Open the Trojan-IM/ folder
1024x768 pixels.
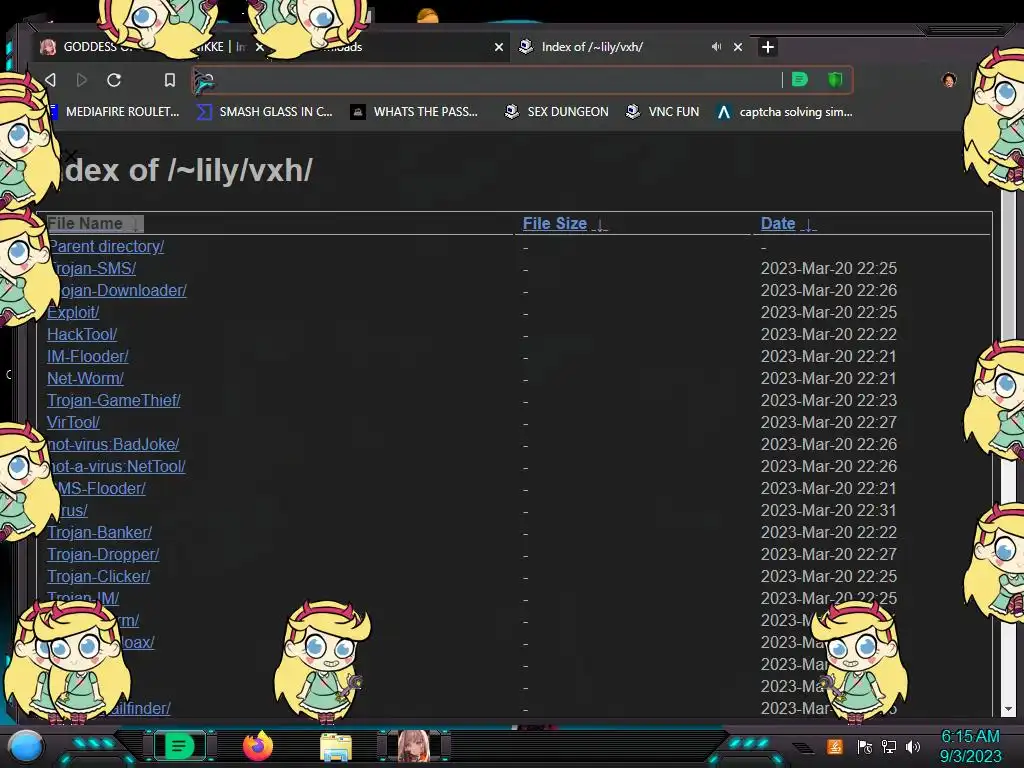tap(83, 598)
